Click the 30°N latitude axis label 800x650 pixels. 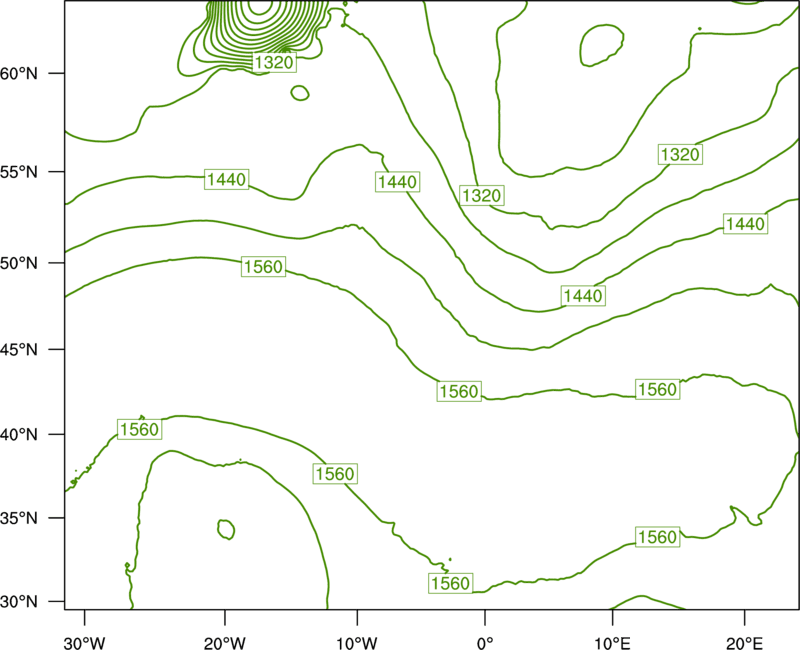[x=19, y=602]
